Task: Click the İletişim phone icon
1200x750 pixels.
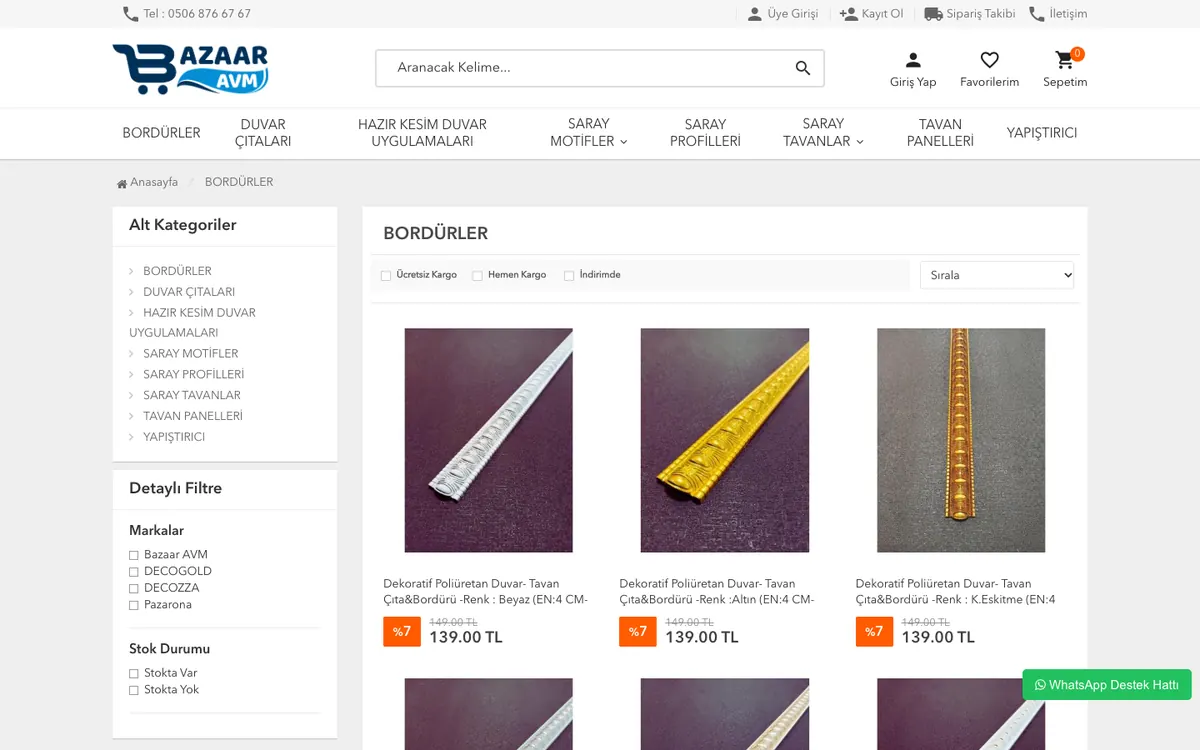Action: [1037, 14]
